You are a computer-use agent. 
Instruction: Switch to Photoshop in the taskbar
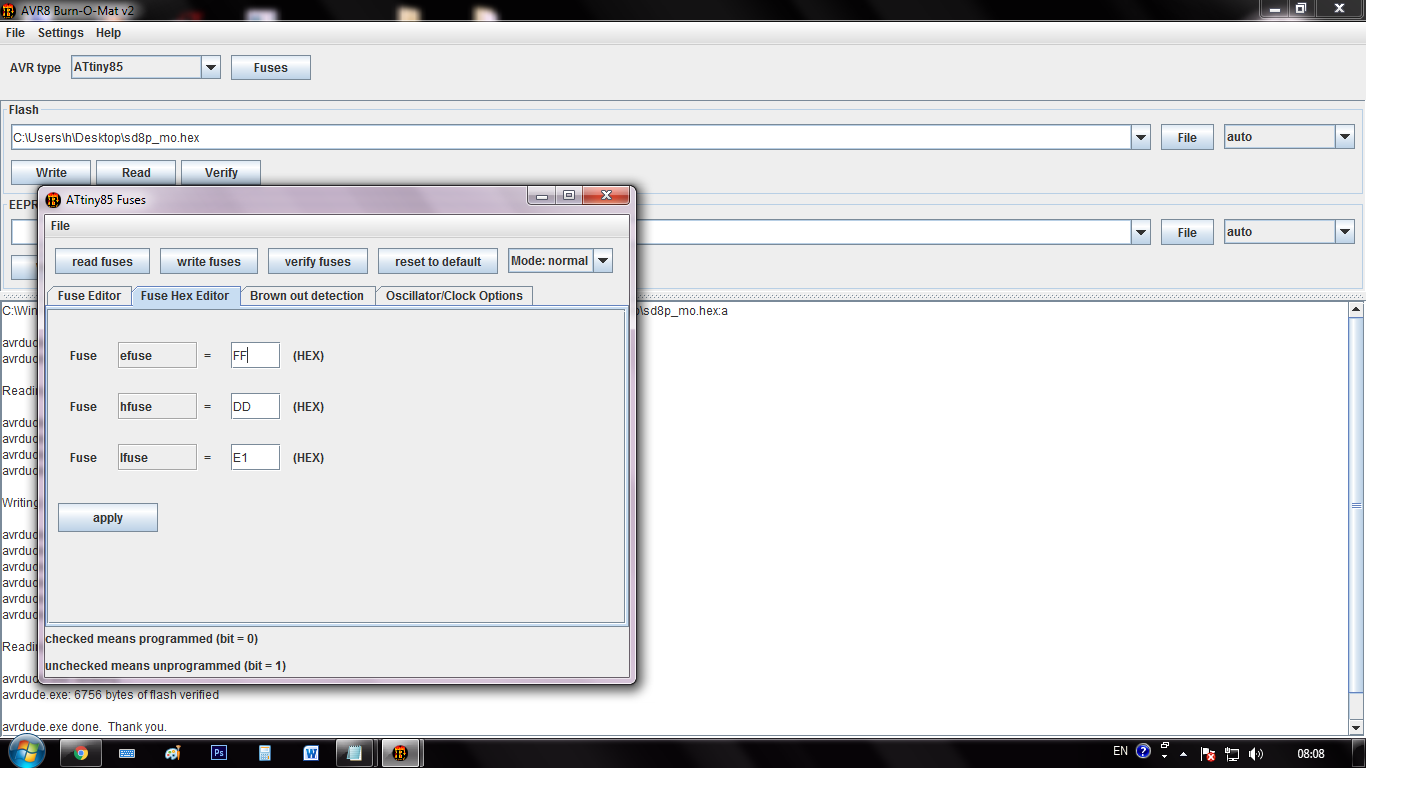coord(219,753)
